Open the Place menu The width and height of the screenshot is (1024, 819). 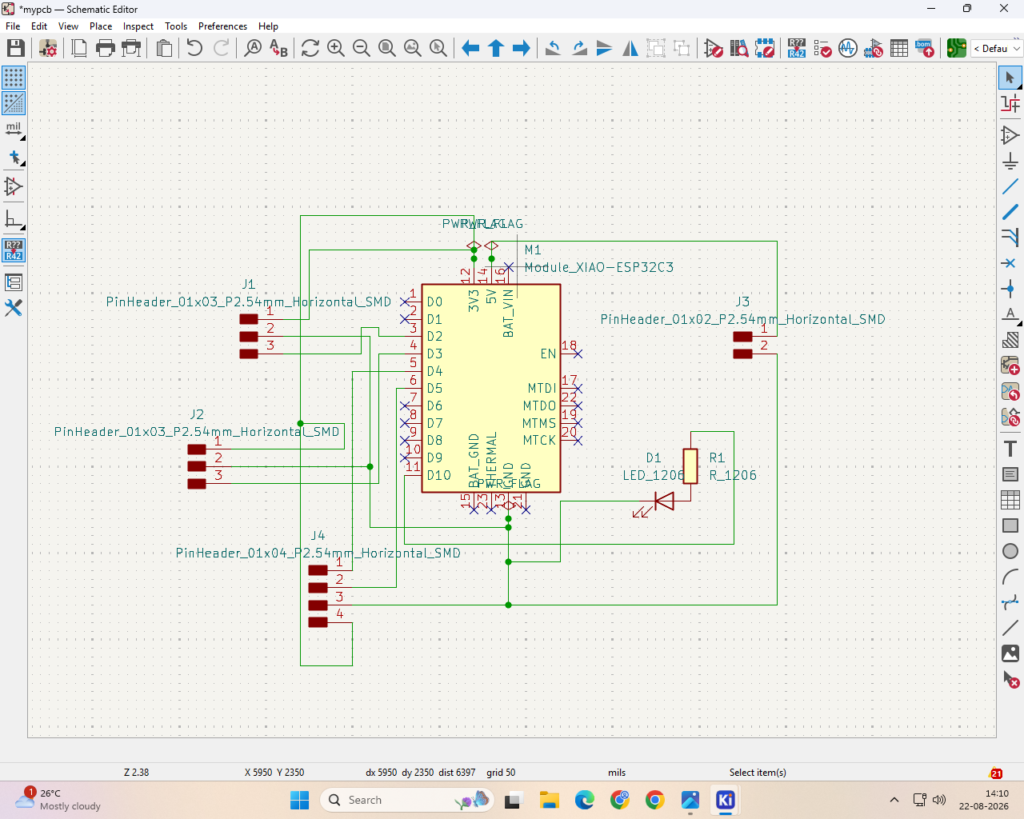coord(101,26)
